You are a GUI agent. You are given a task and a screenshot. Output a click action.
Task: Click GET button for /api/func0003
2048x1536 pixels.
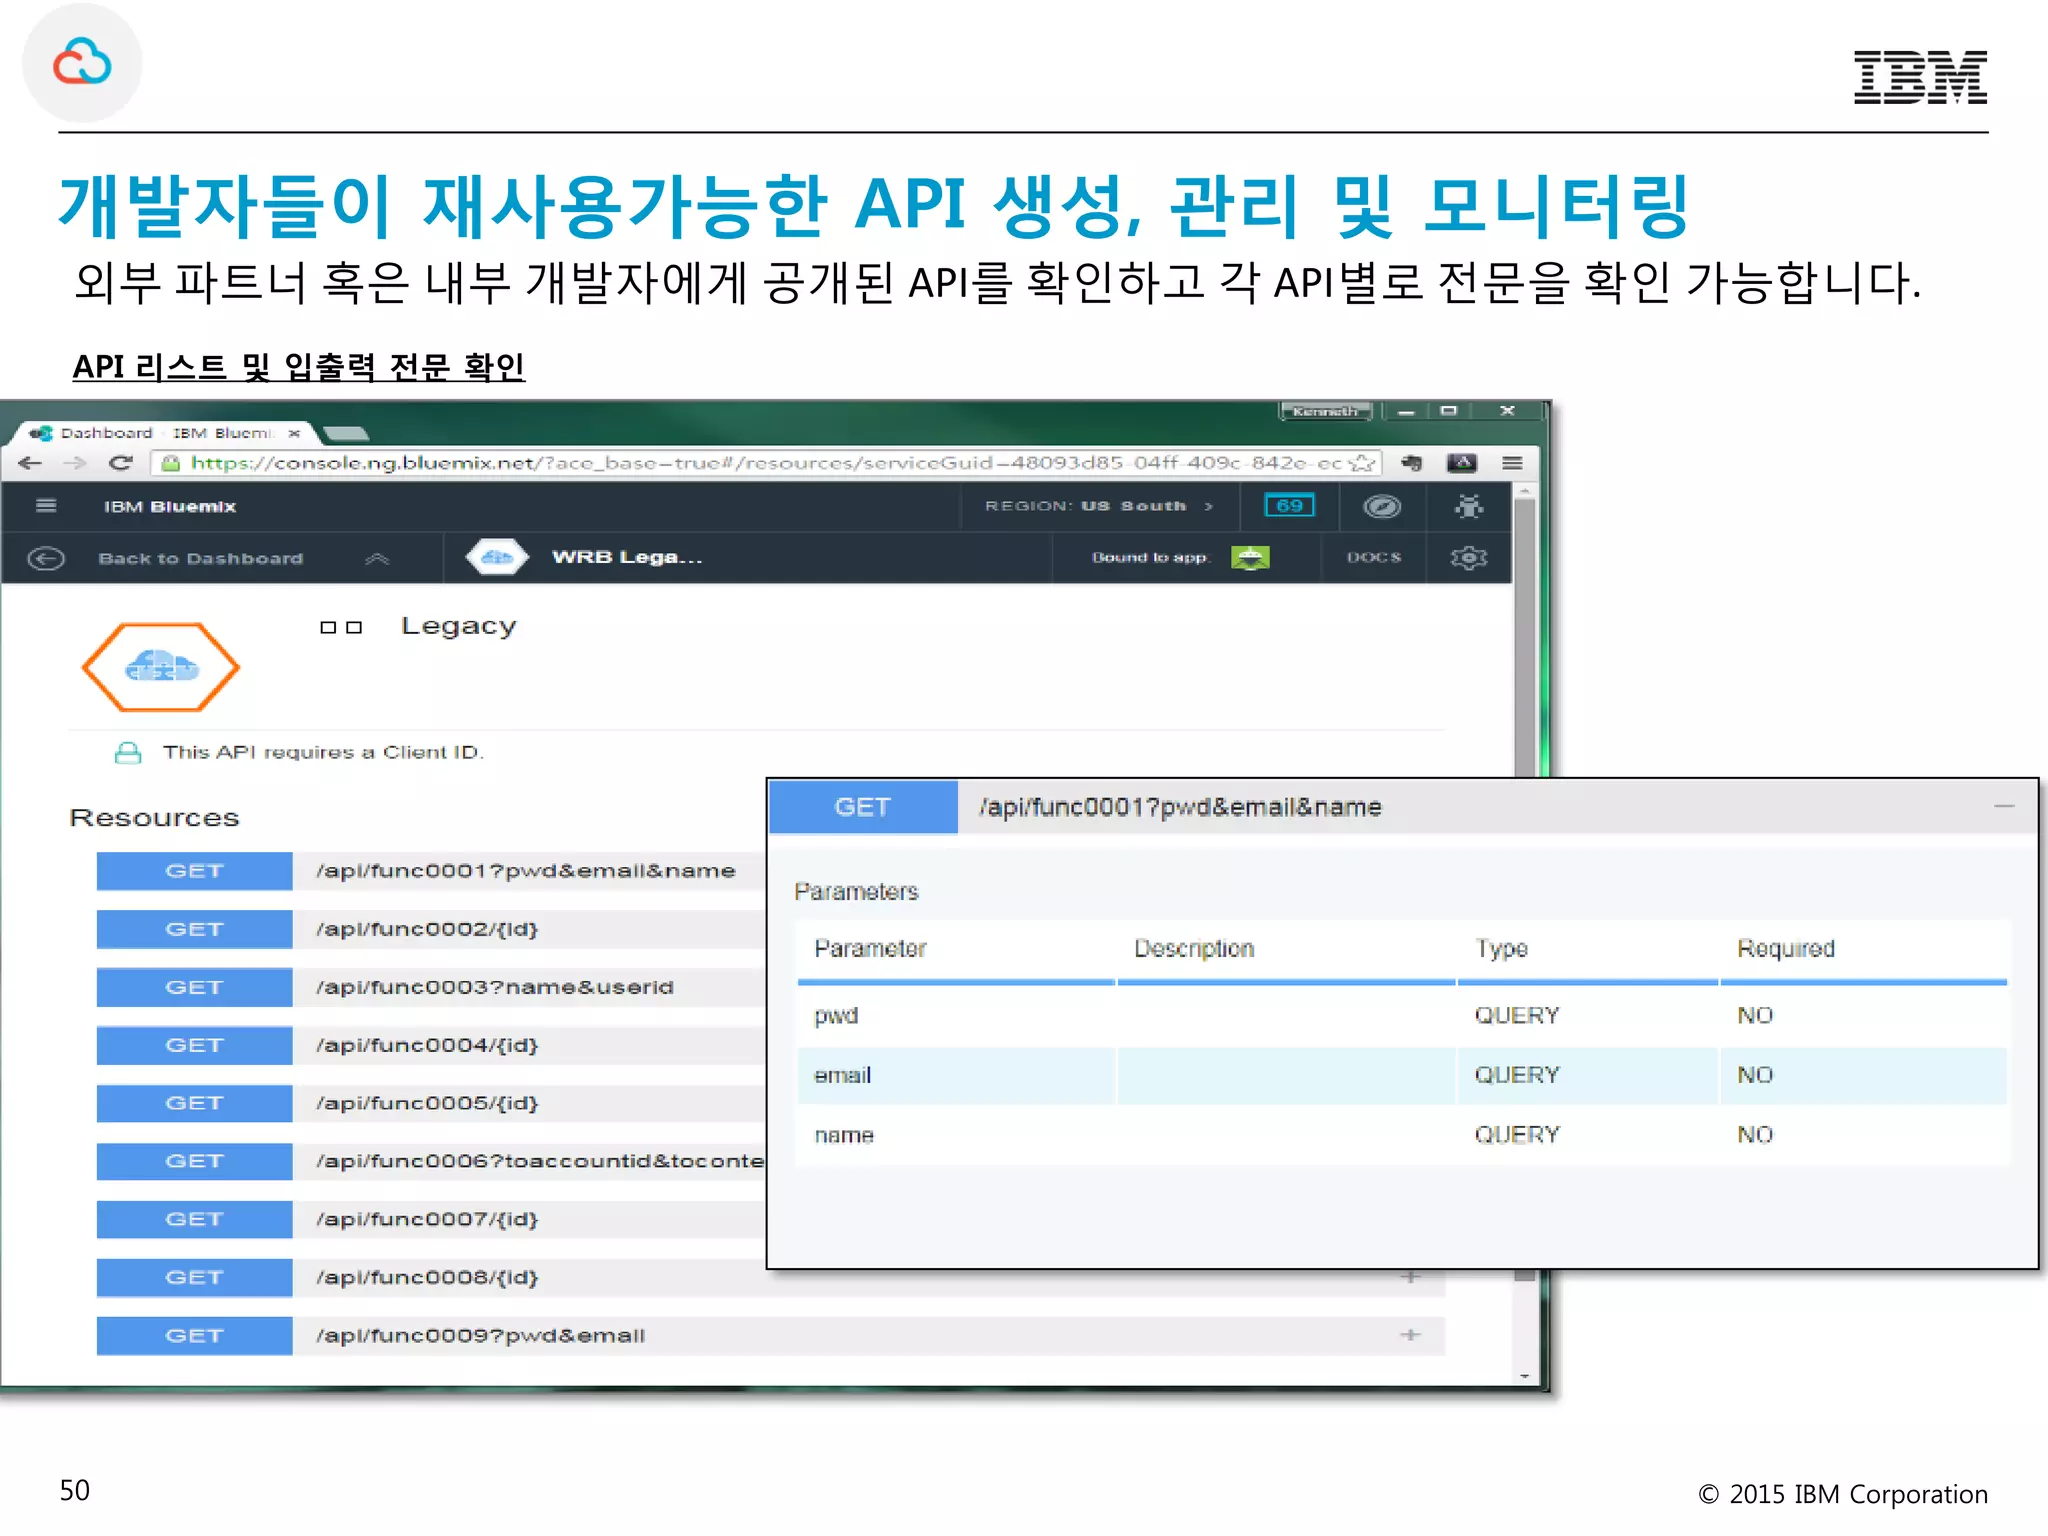click(x=194, y=987)
